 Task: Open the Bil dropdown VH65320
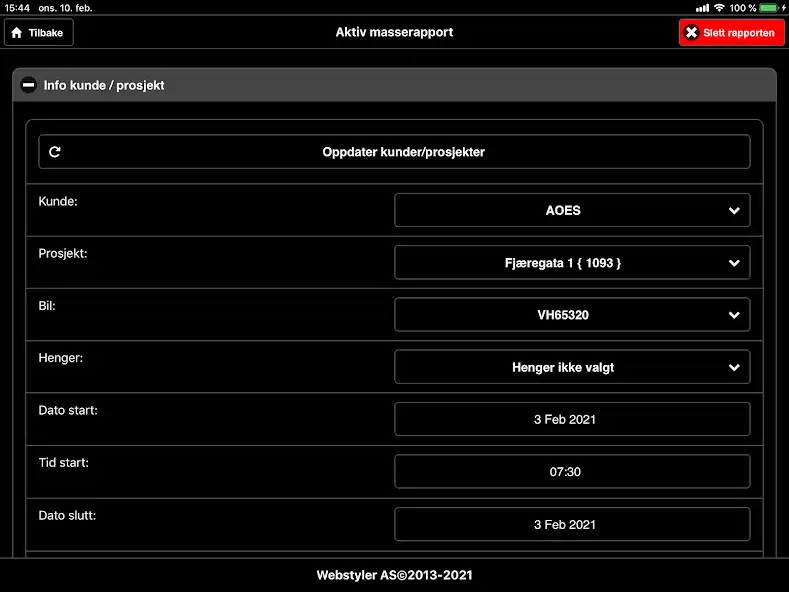pos(572,315)
